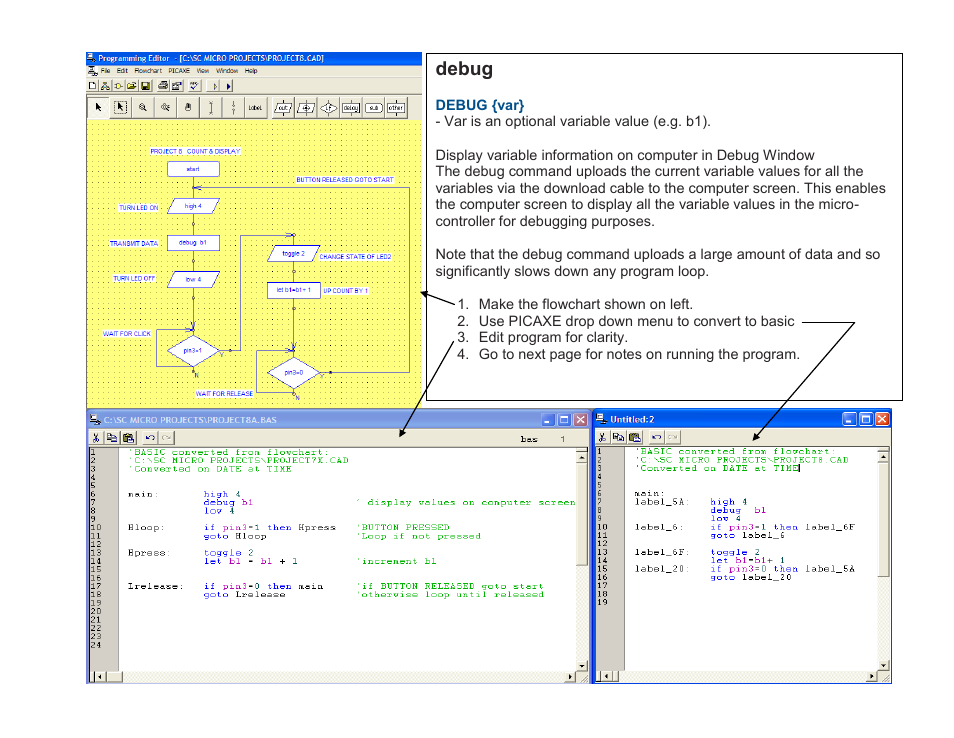
Task: Select the 'if' decision block tool
Action: (329, 108)
